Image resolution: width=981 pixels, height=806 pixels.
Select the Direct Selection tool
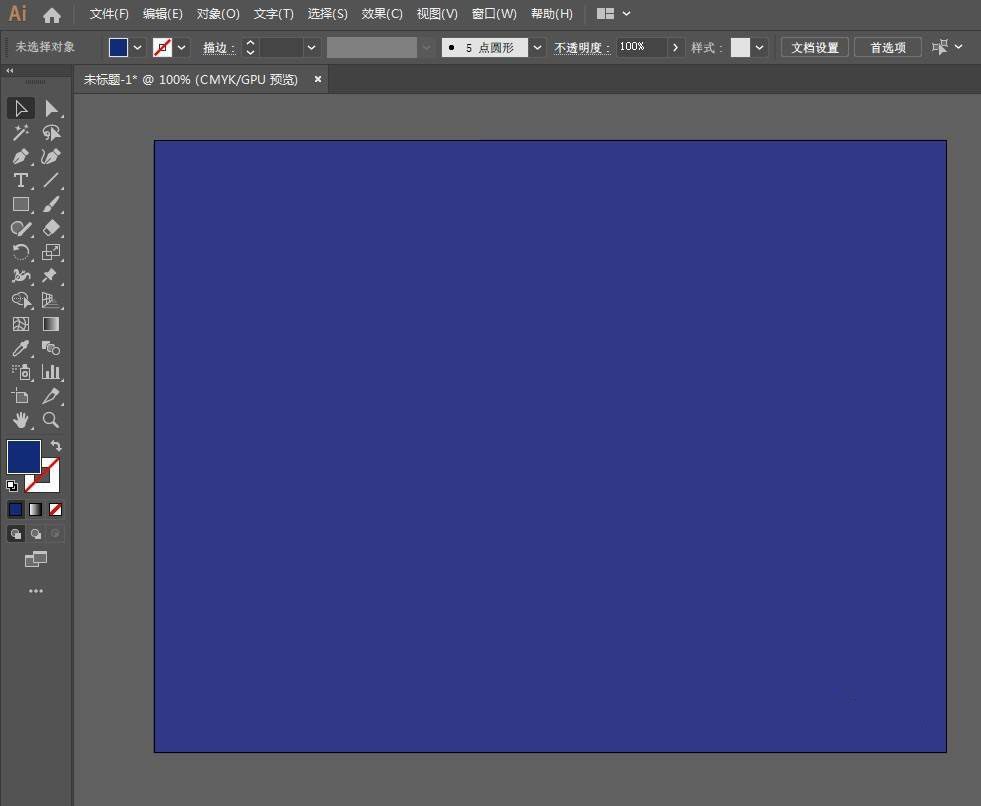tap(51, 108)
